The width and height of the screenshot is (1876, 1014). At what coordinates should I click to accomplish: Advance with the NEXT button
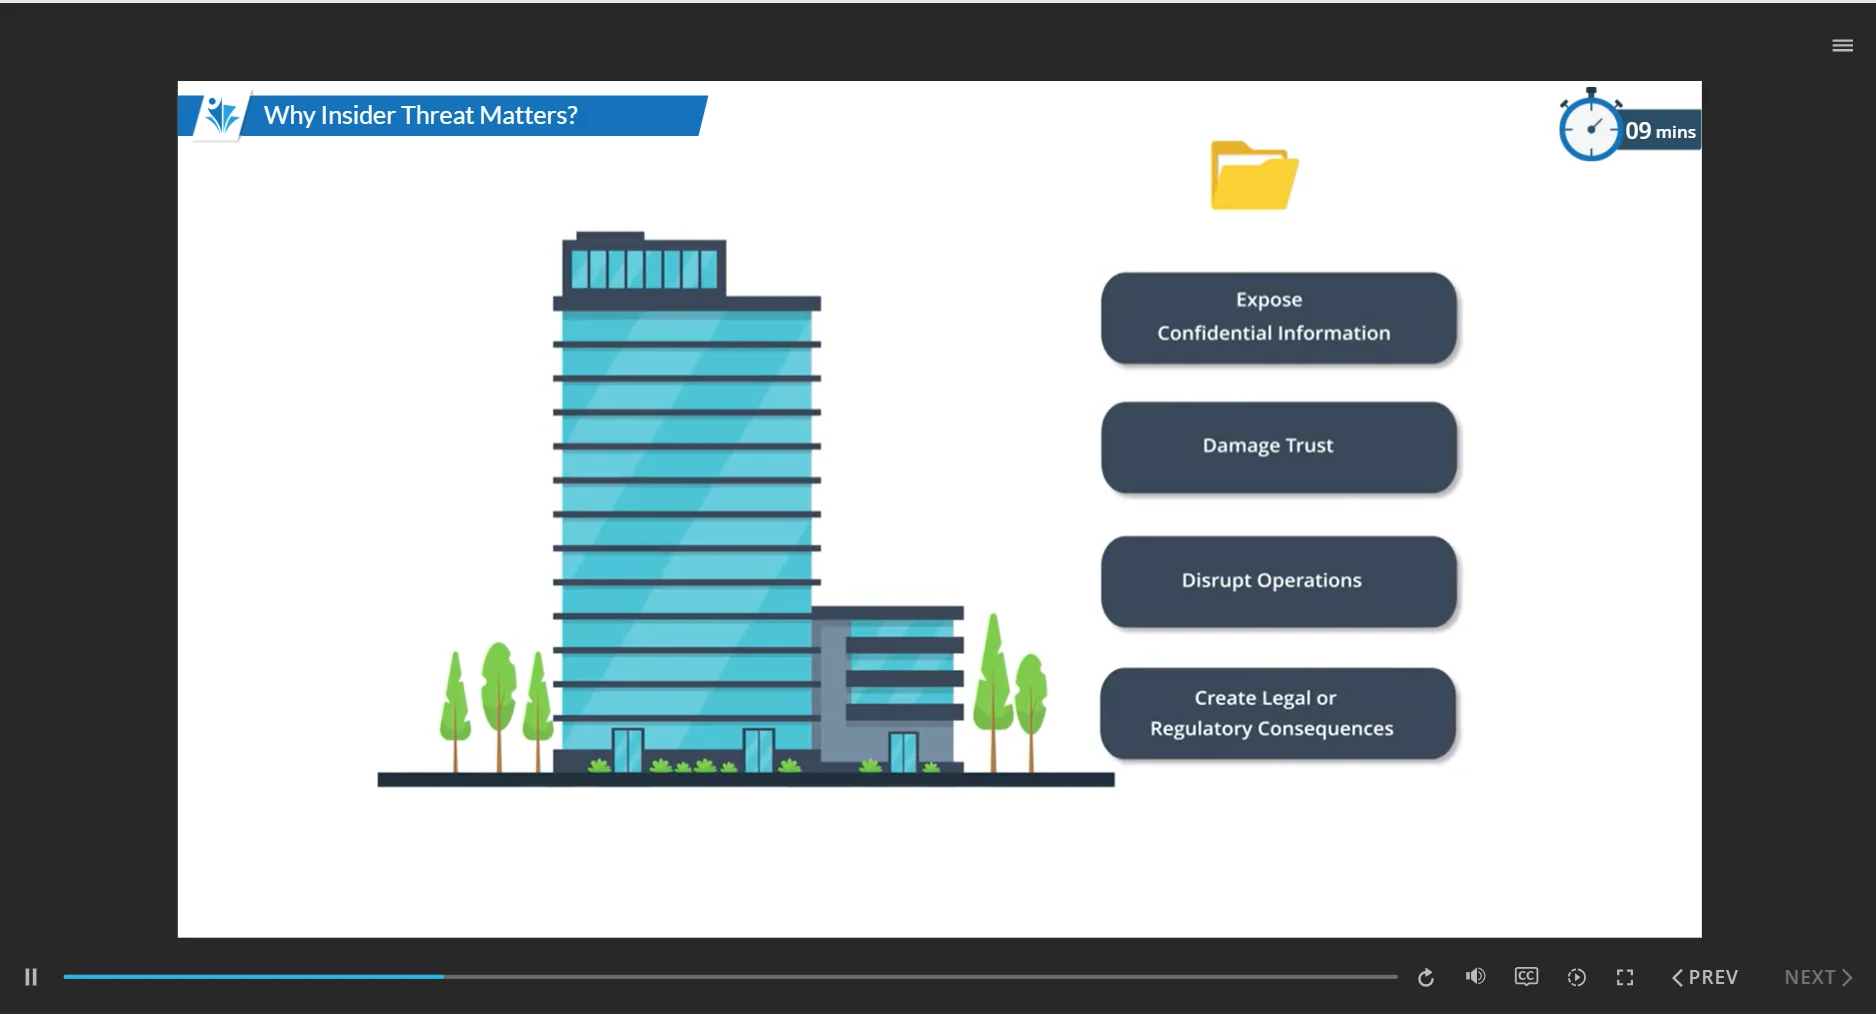point(1818,977)
